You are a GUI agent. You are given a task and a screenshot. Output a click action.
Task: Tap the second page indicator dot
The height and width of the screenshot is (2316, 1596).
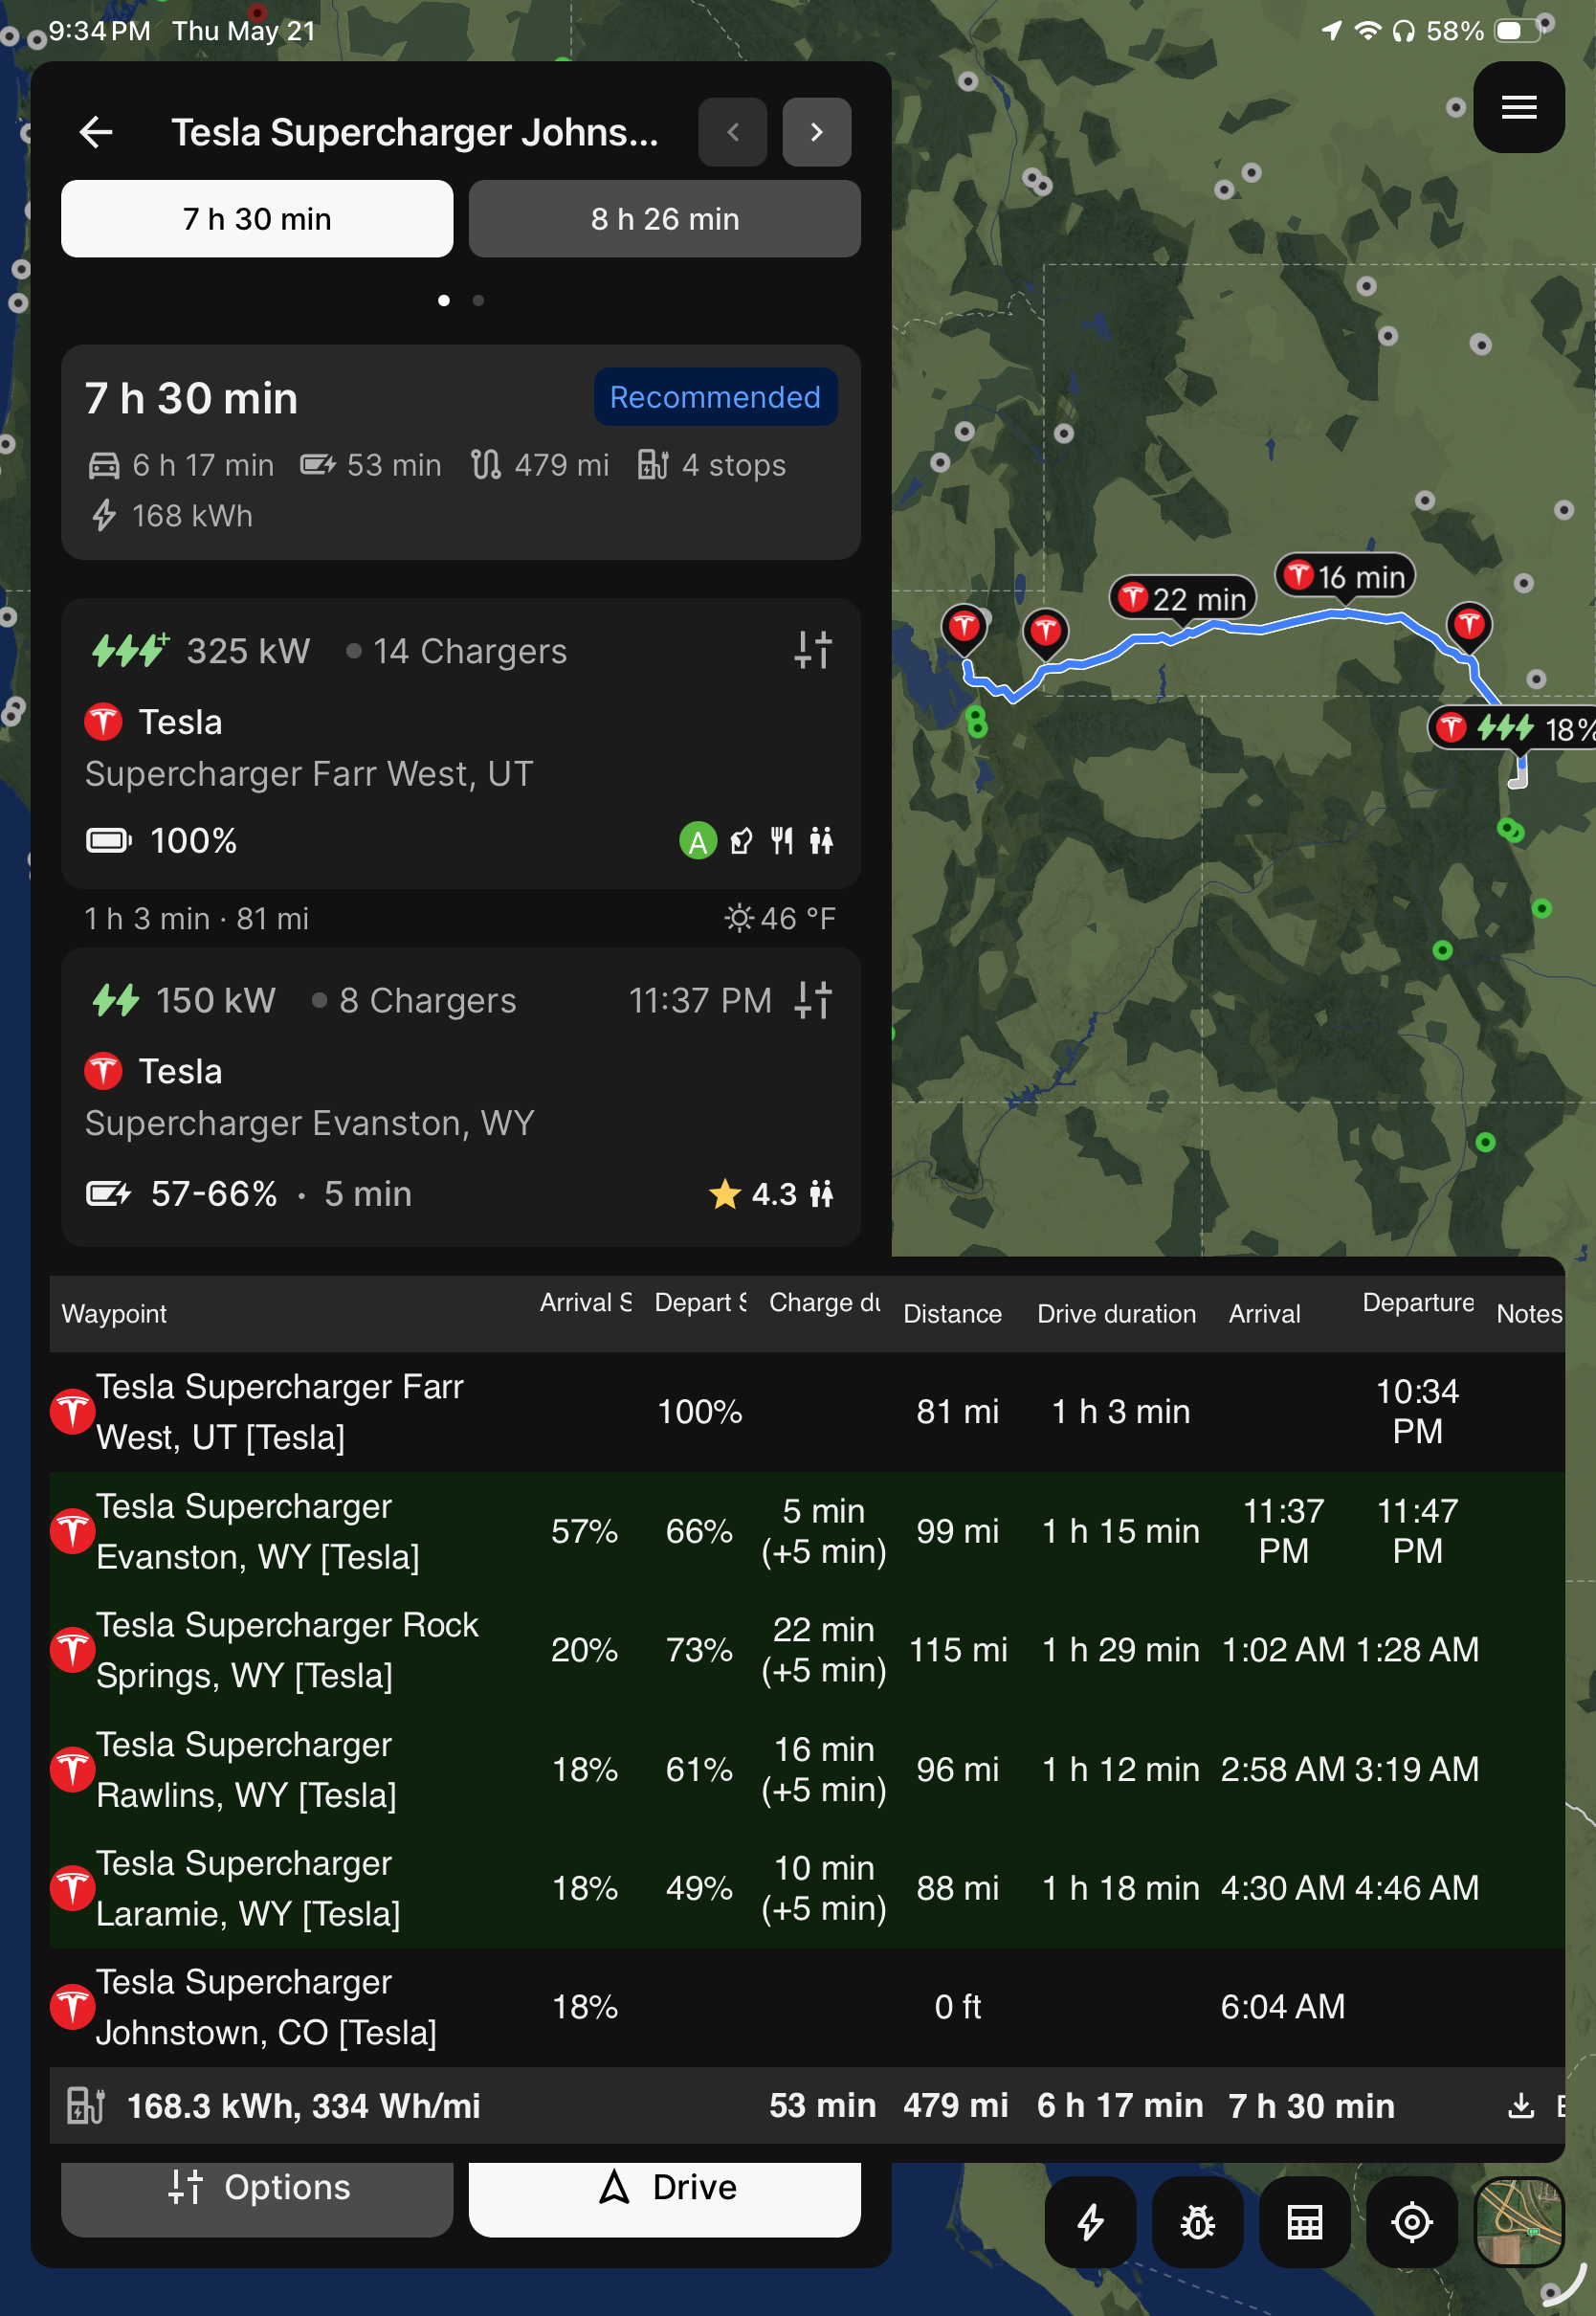479,300
